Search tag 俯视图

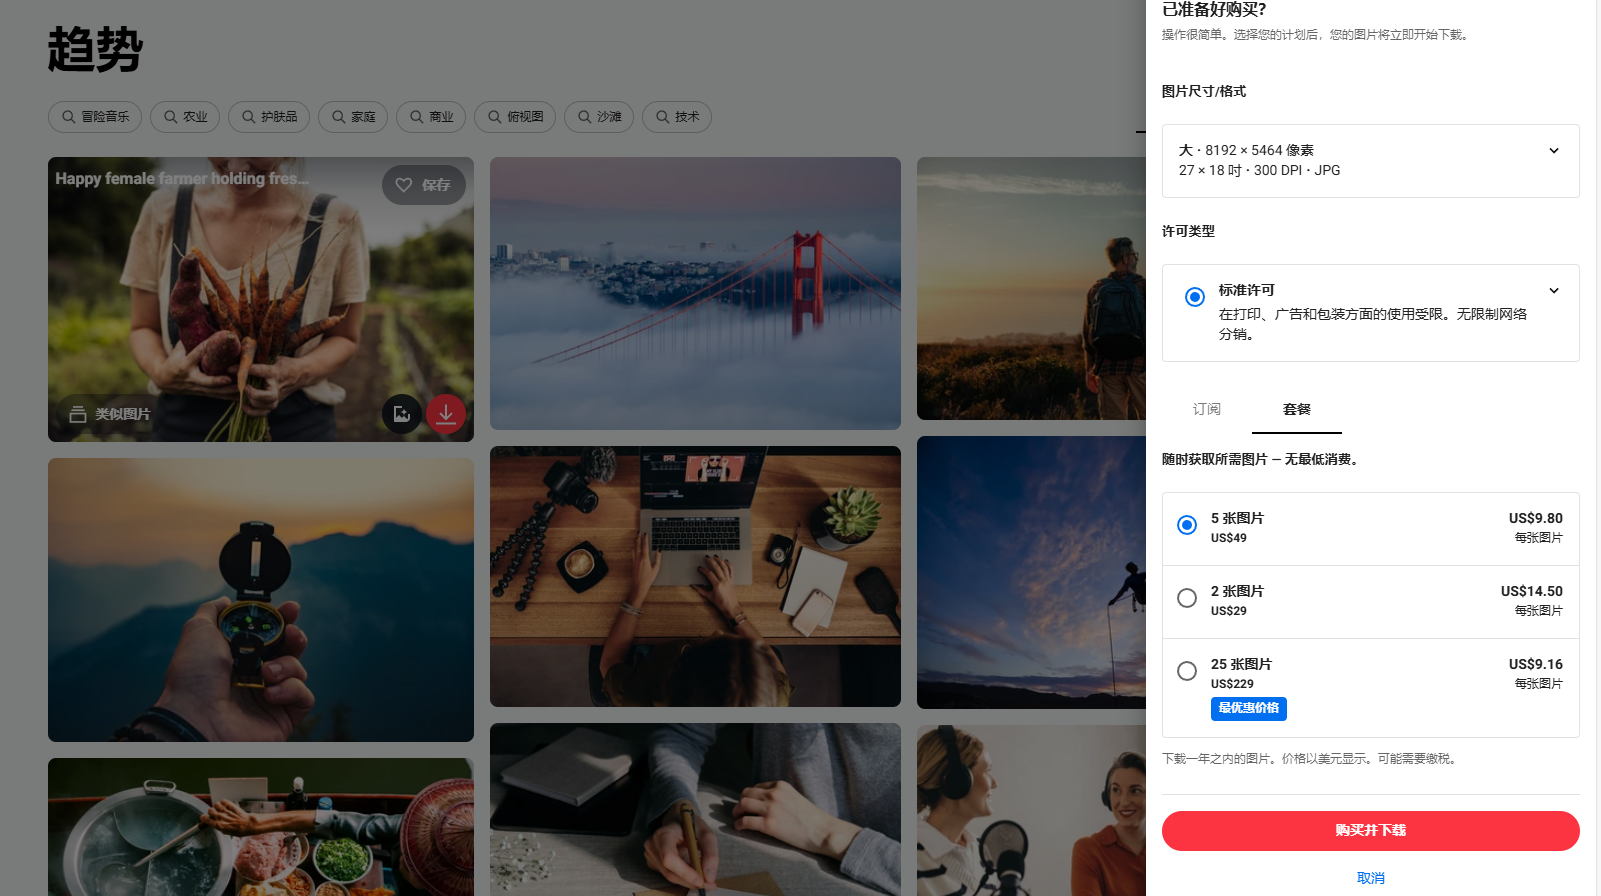515,117
